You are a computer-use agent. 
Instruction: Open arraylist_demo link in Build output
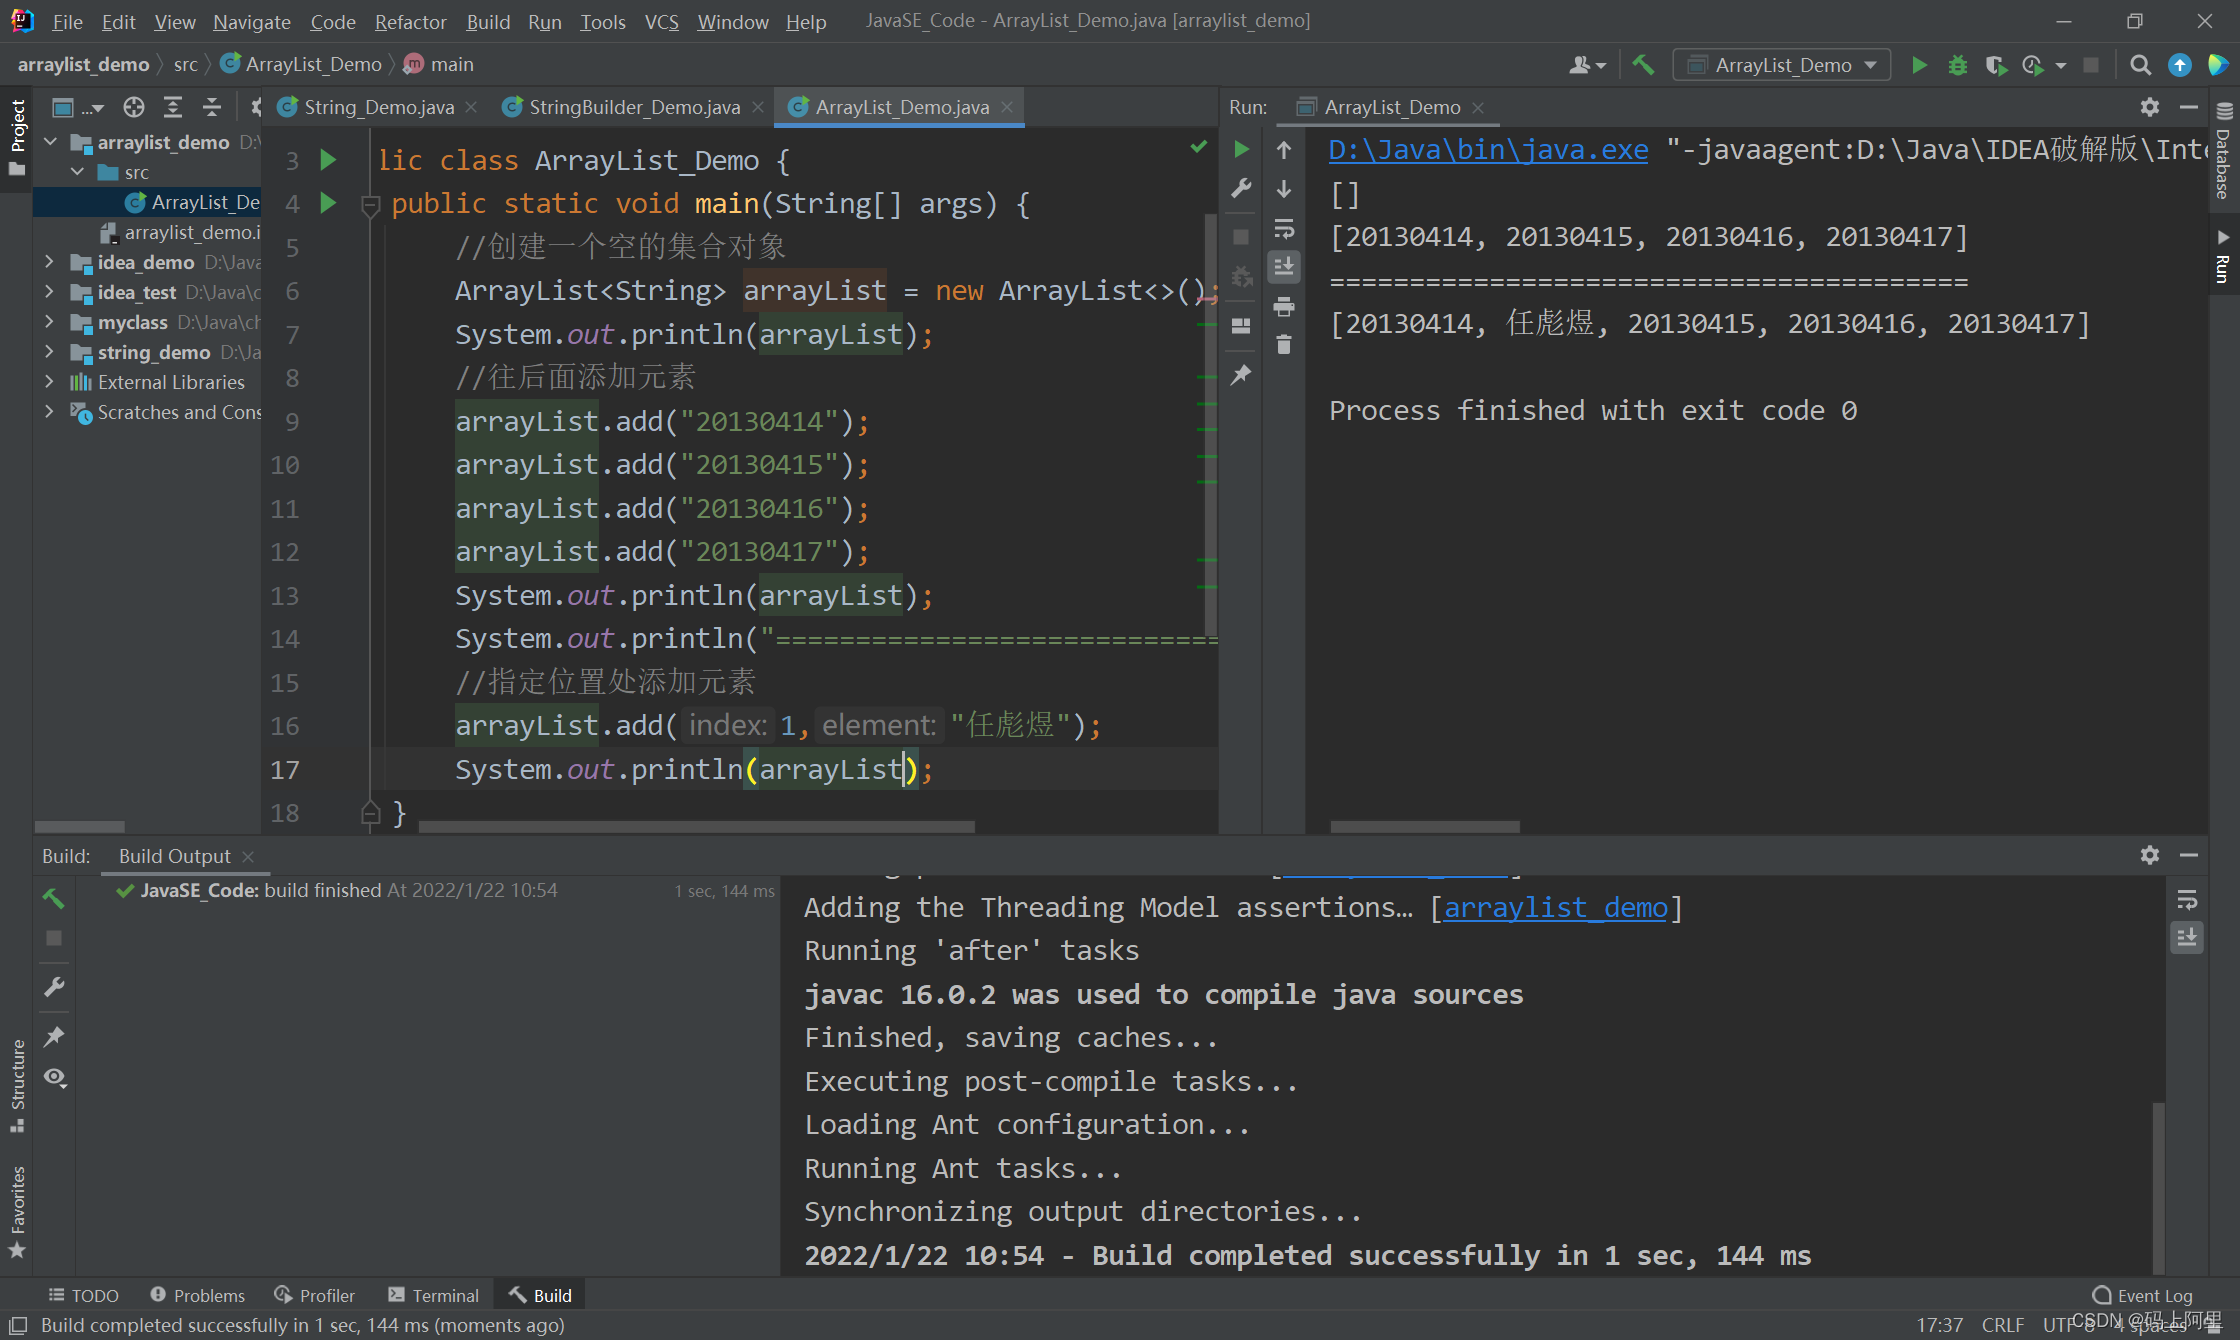pyautogui.click(x=1553, y=907)
